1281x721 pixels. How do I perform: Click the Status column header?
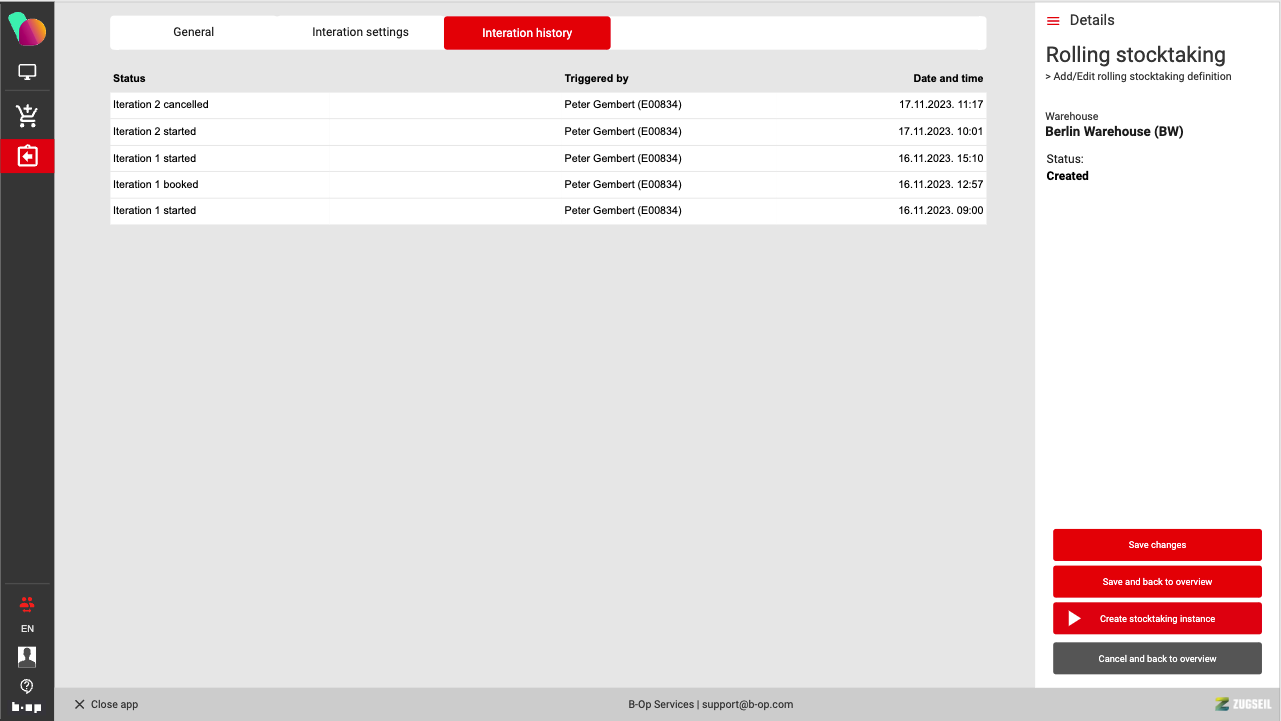coord(129,78)
